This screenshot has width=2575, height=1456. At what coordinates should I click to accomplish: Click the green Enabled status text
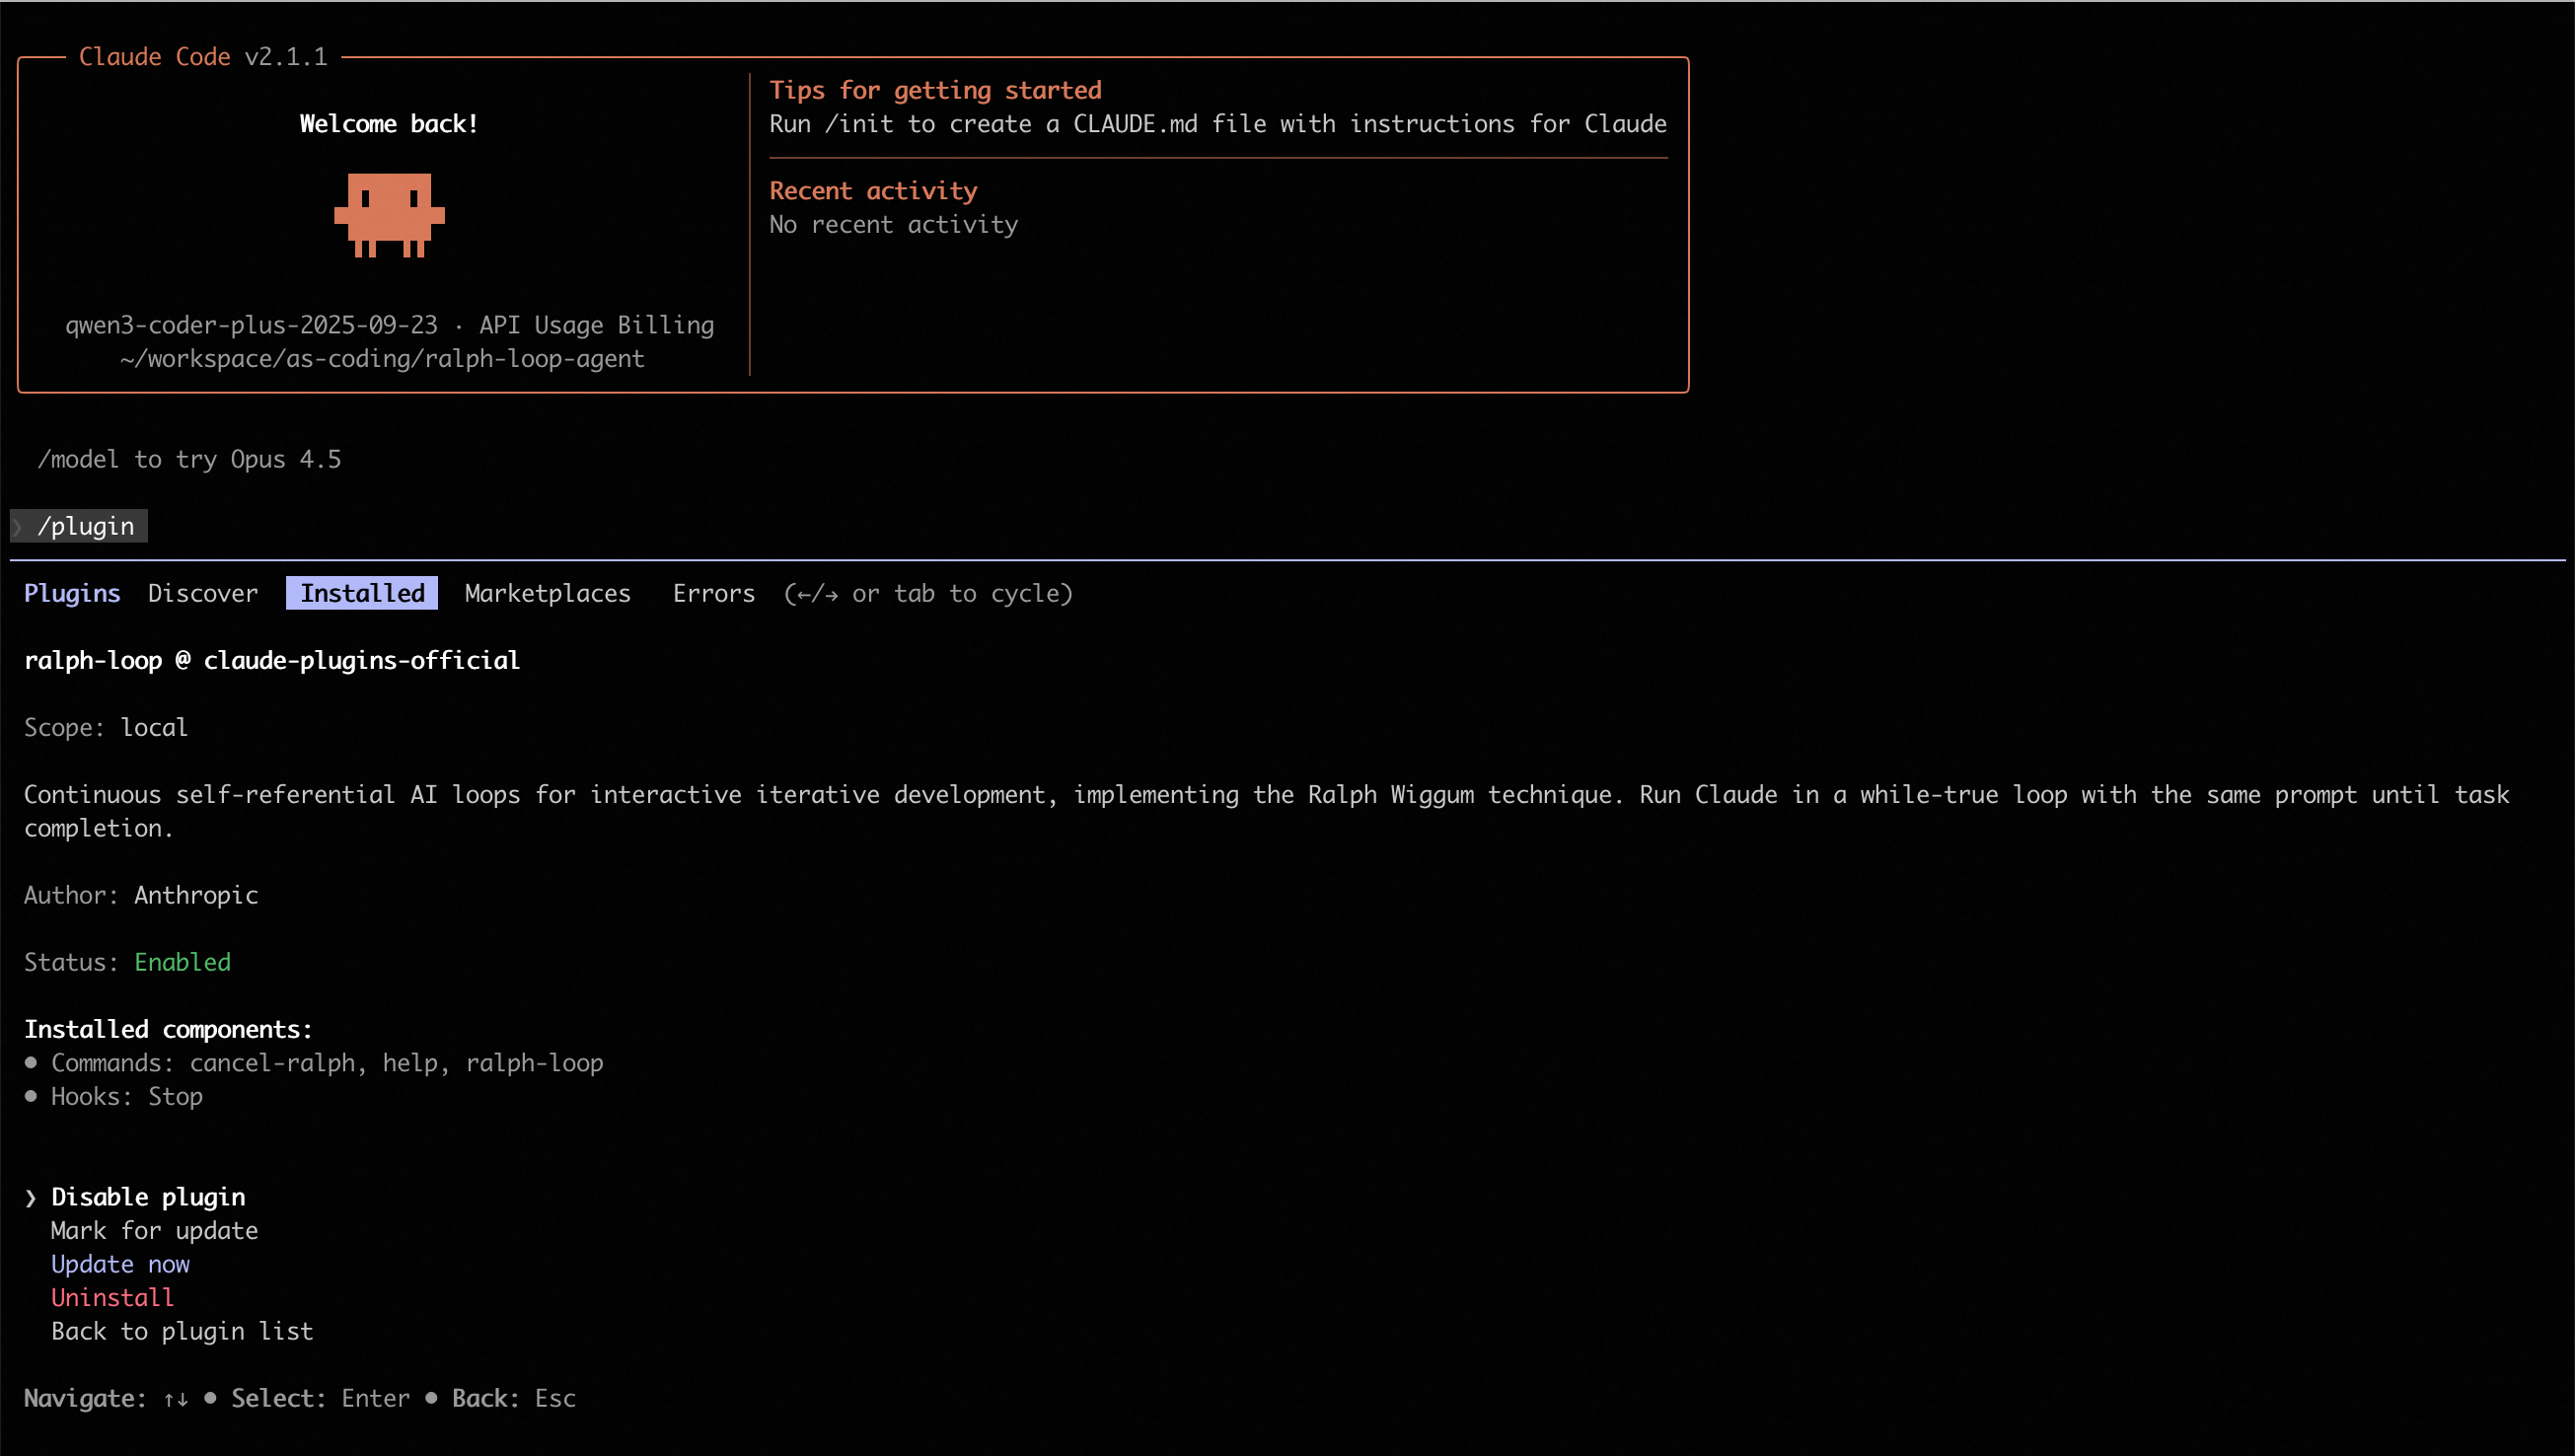click(x=182, y=962)
